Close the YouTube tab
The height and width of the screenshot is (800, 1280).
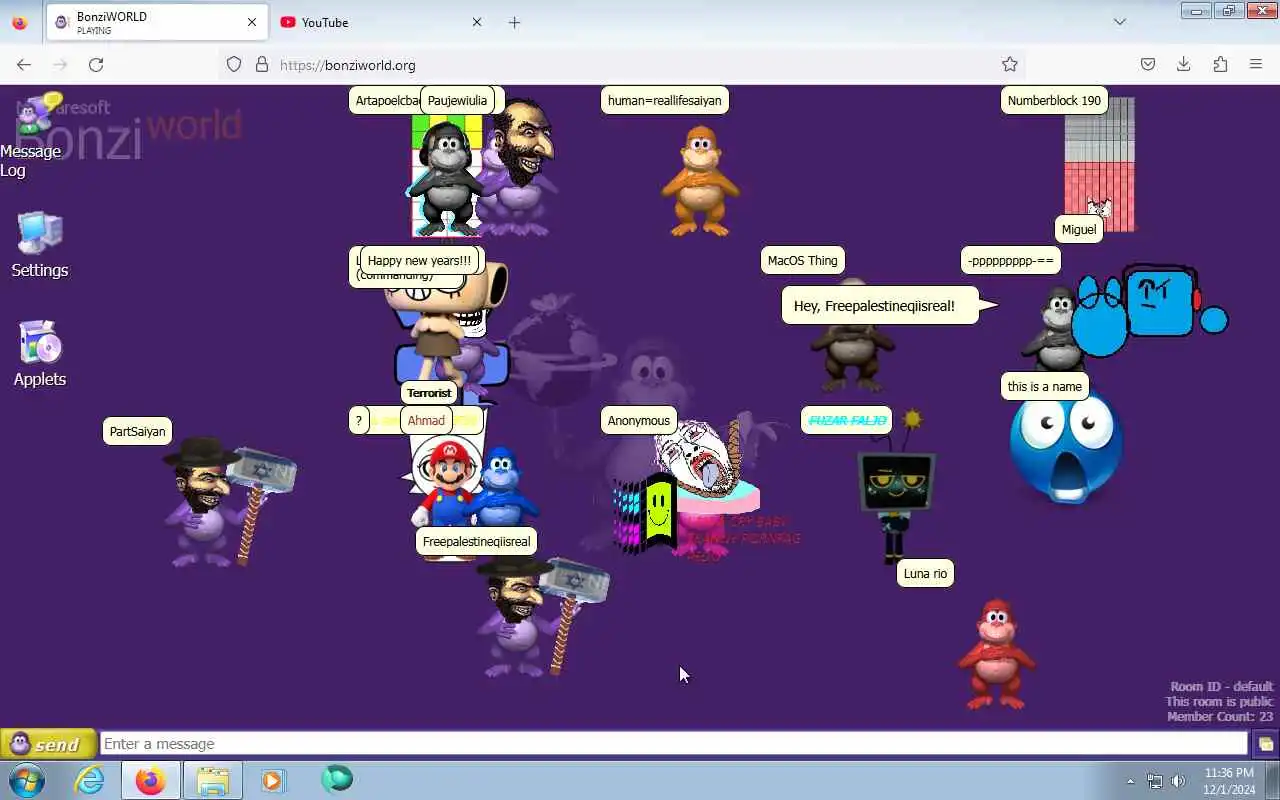coord(477,22)
